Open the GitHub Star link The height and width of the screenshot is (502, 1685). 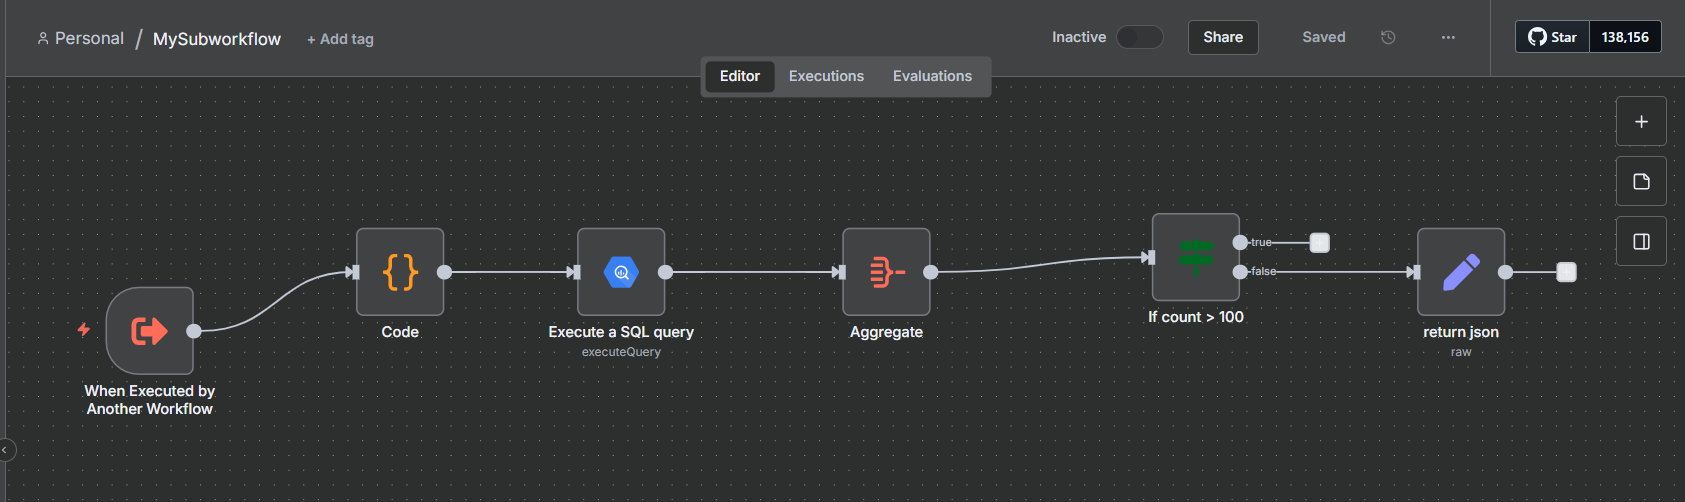(1552, 37)
